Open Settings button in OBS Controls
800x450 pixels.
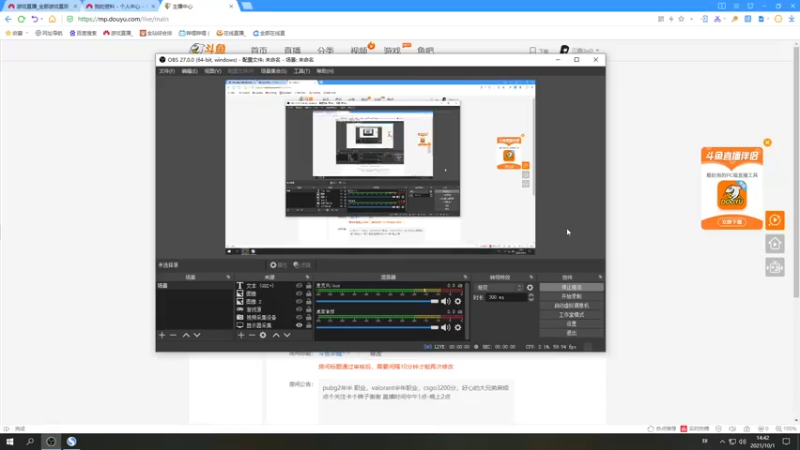[571, 324]
